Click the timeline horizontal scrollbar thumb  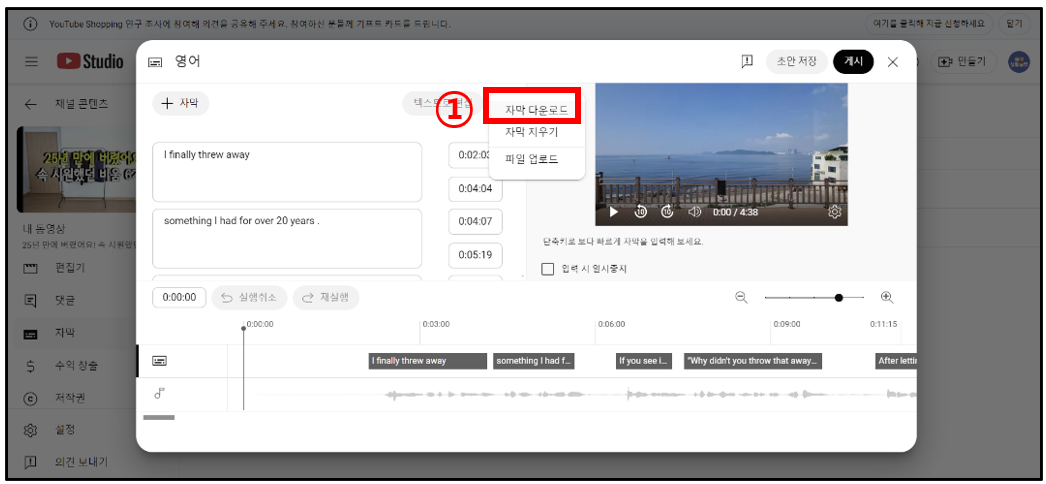coord(159,418)
